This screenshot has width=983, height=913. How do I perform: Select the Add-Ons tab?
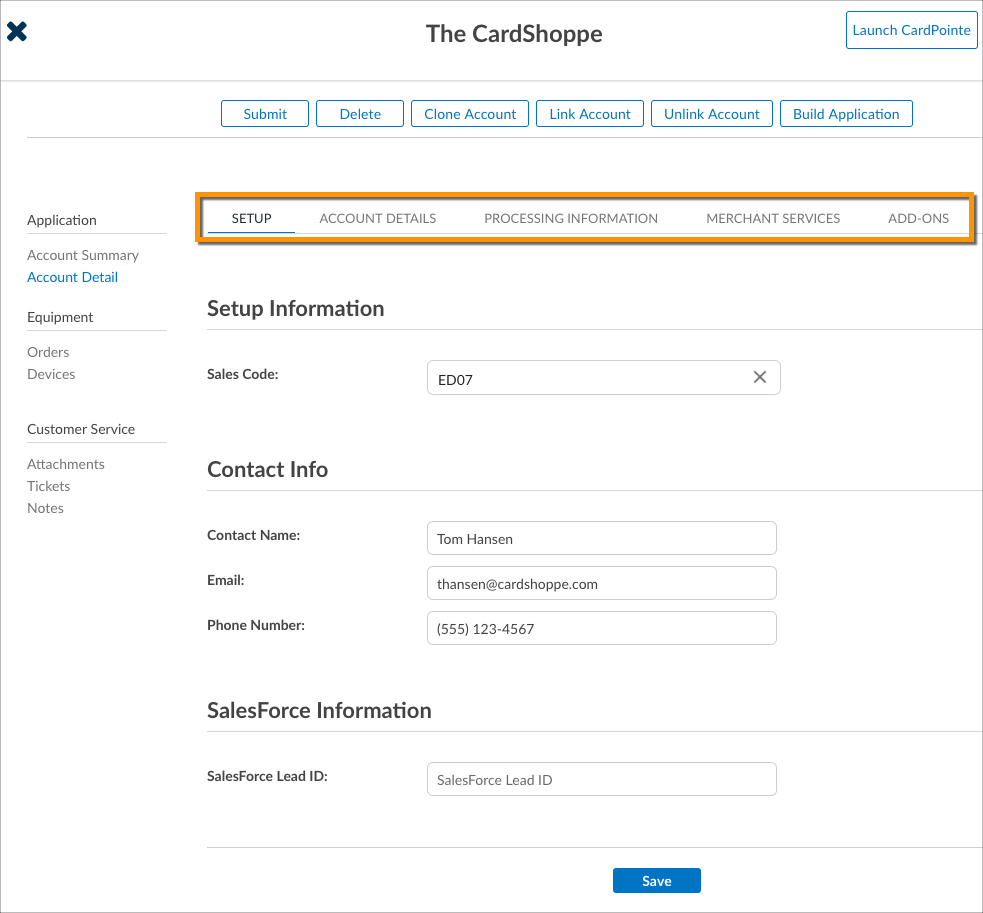click(918, 218)
